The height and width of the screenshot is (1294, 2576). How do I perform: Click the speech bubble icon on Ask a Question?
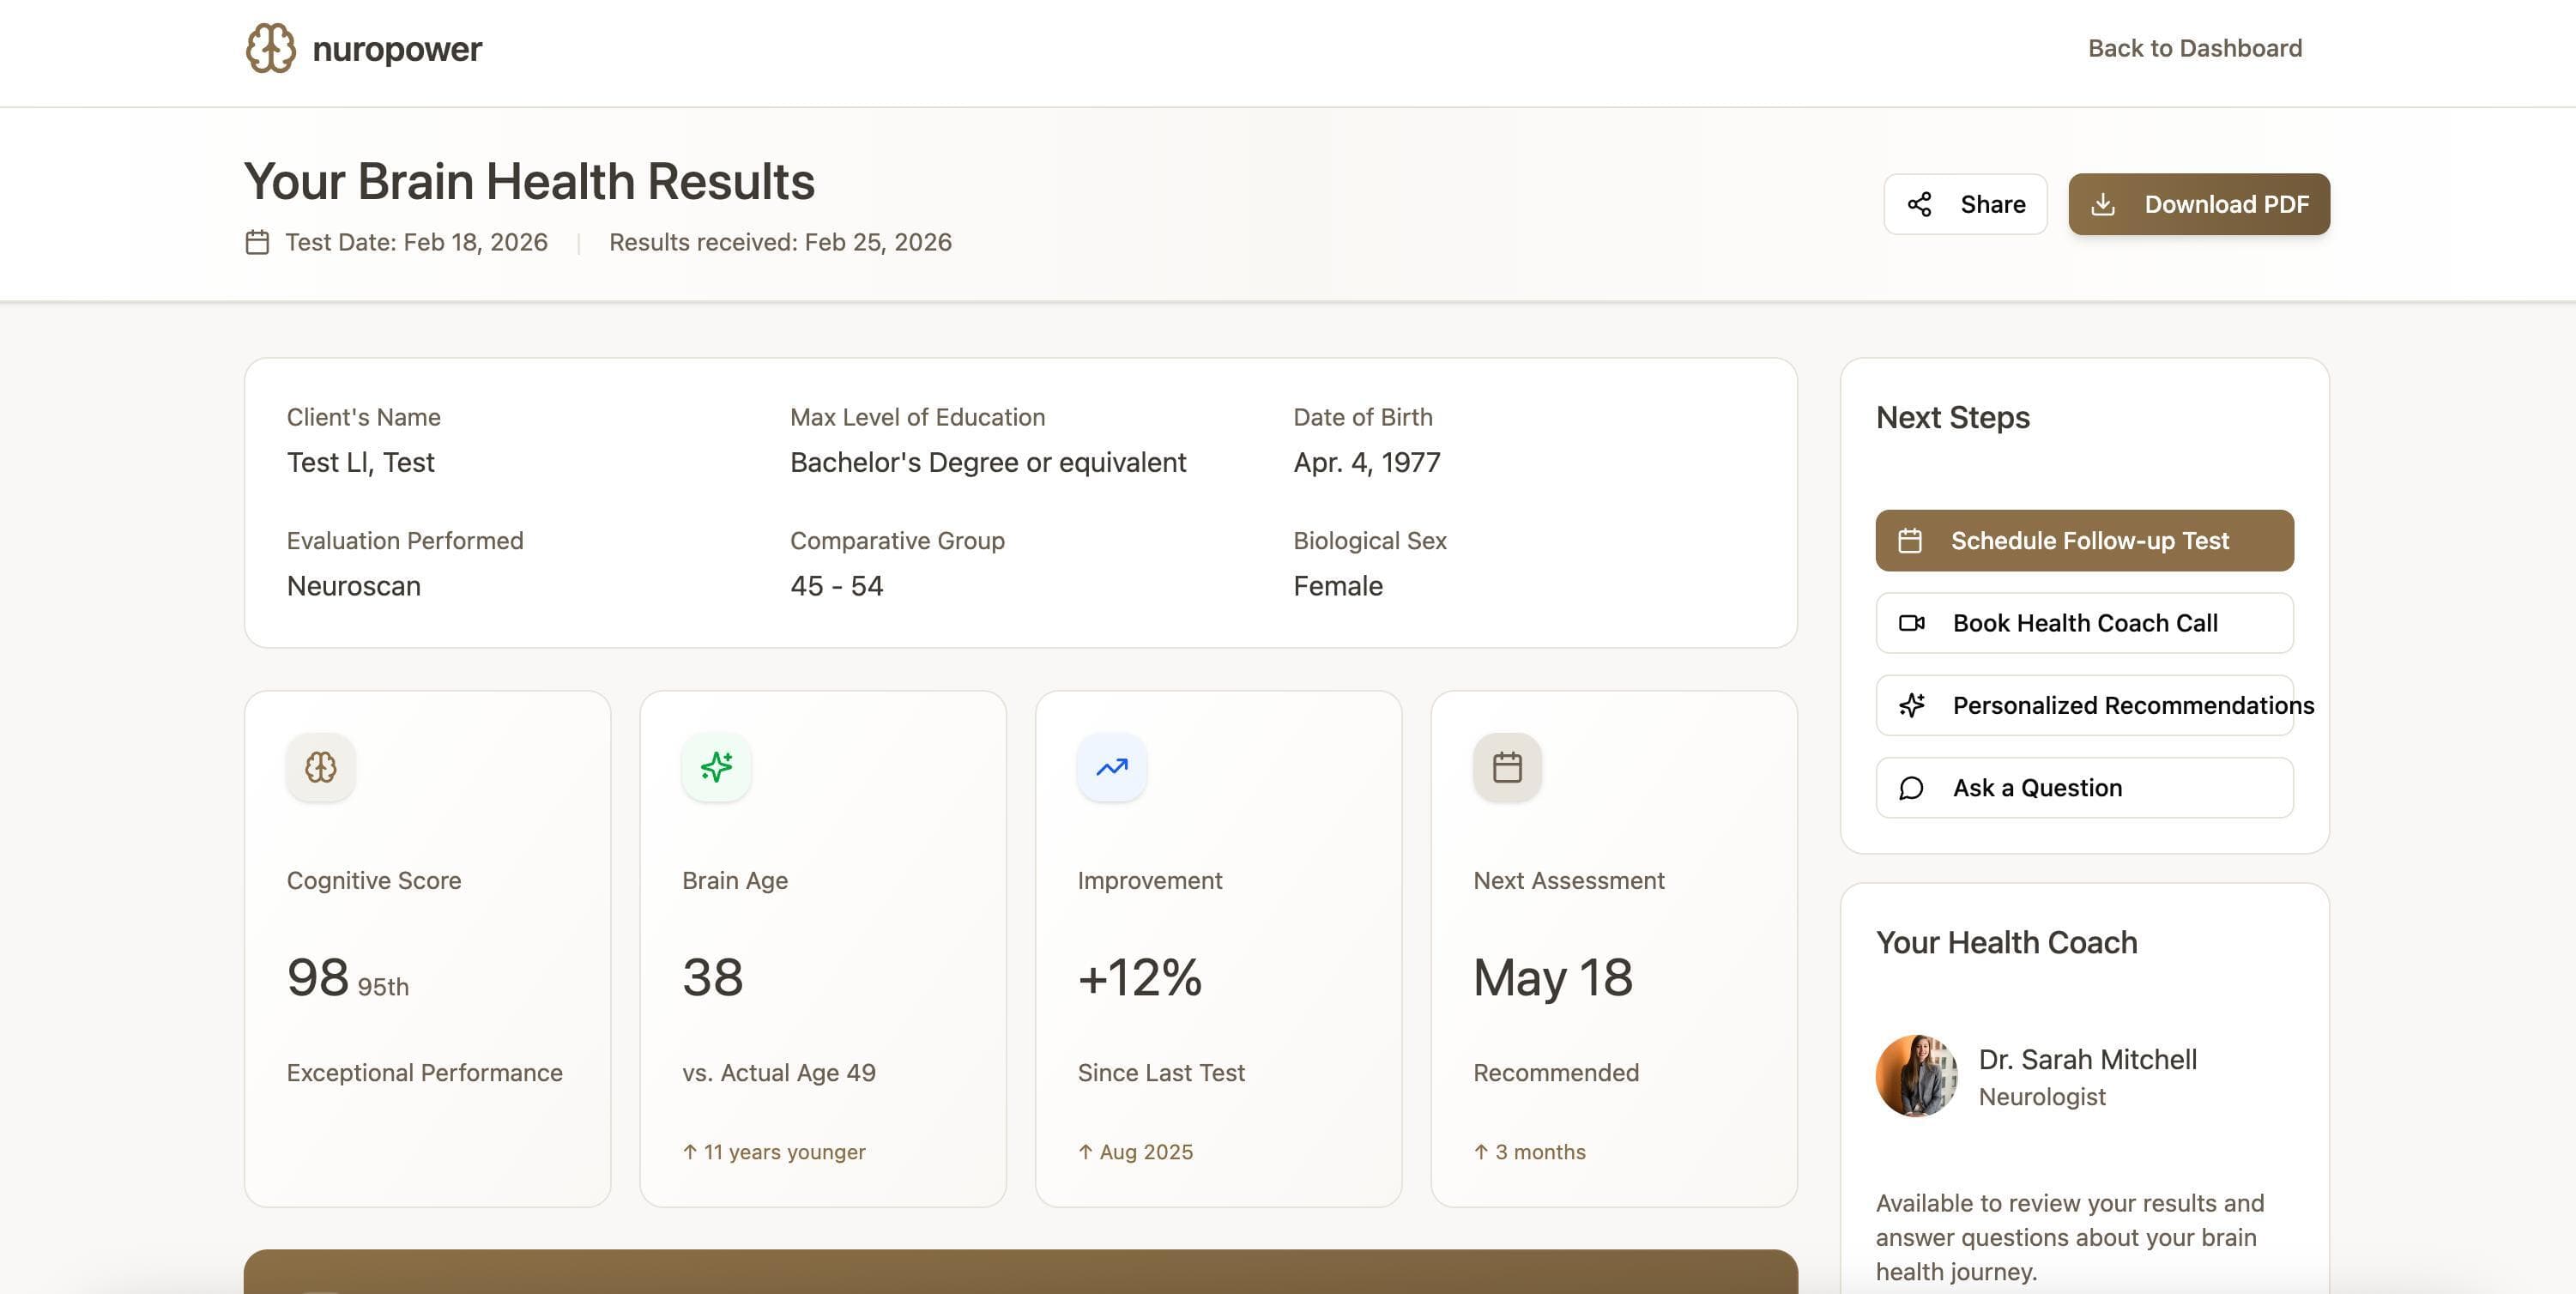coord(1913,788)
